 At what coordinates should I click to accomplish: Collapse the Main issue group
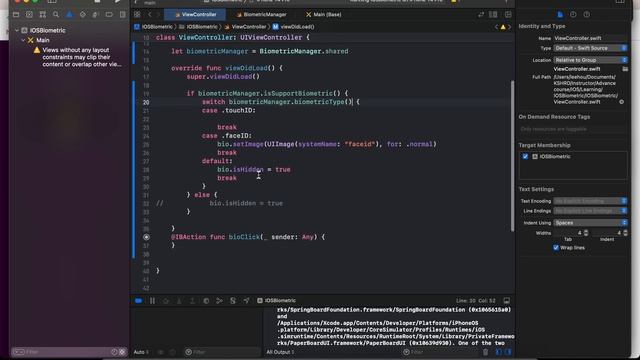click(23, 40)
